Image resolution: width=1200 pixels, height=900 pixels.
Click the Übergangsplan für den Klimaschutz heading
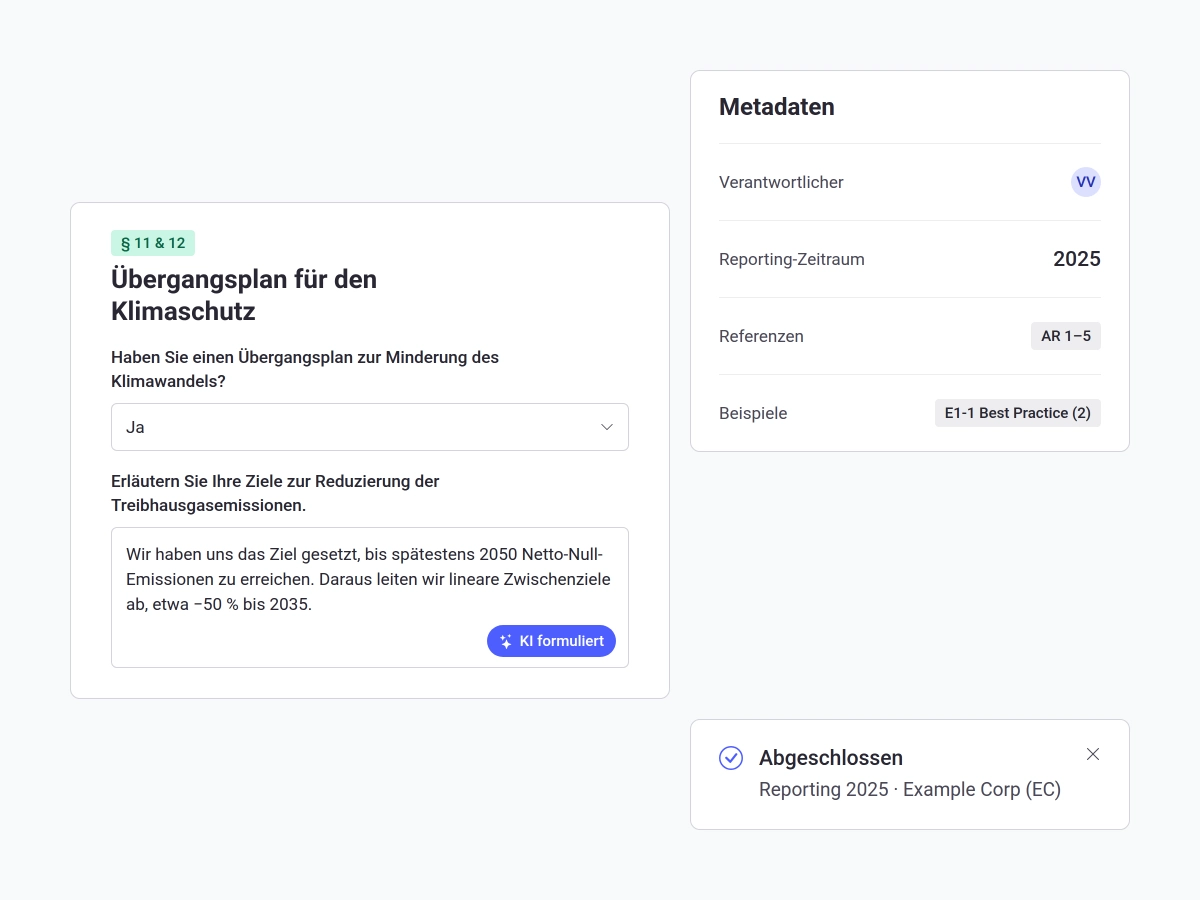(x=244, y=295)
